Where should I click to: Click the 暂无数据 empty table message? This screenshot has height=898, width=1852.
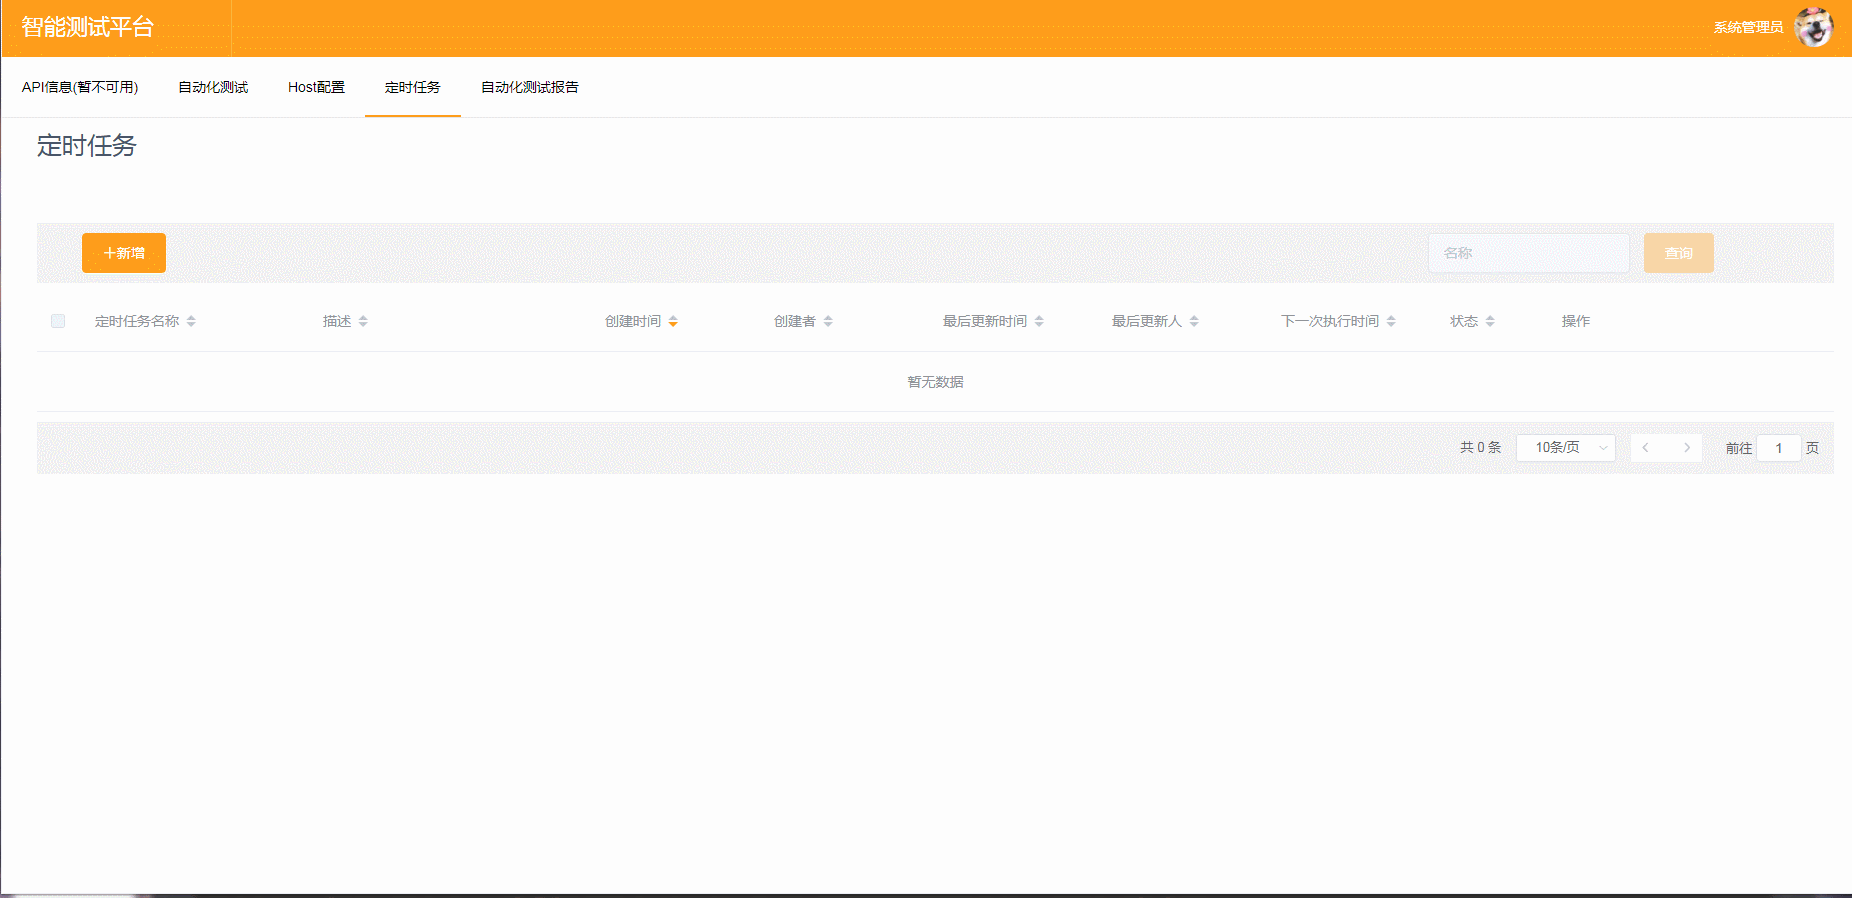point(935,382)
